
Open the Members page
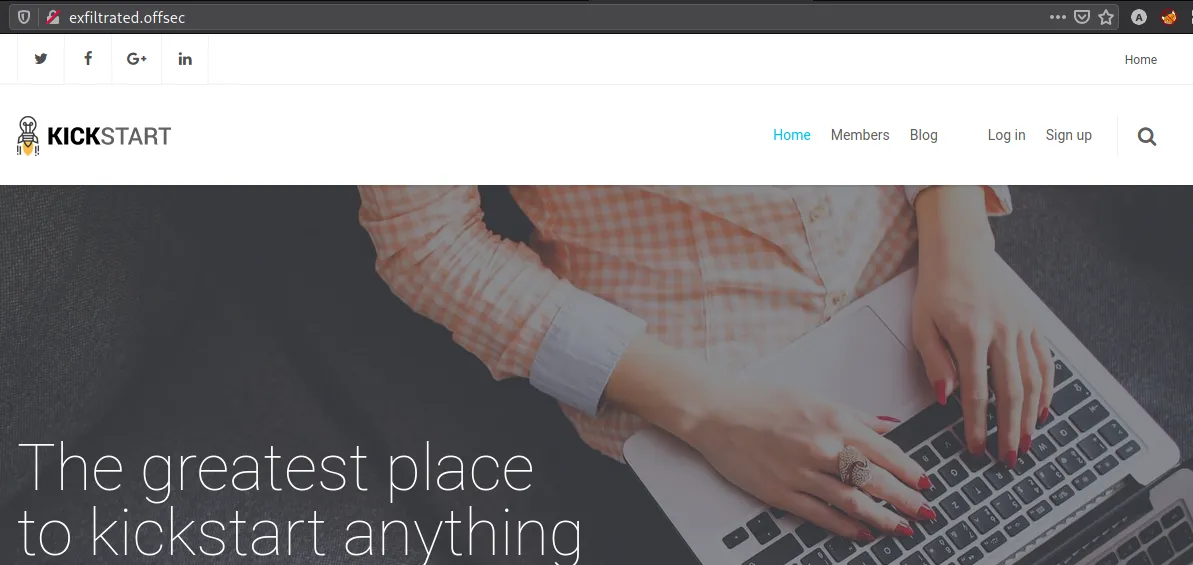(860, 135)
